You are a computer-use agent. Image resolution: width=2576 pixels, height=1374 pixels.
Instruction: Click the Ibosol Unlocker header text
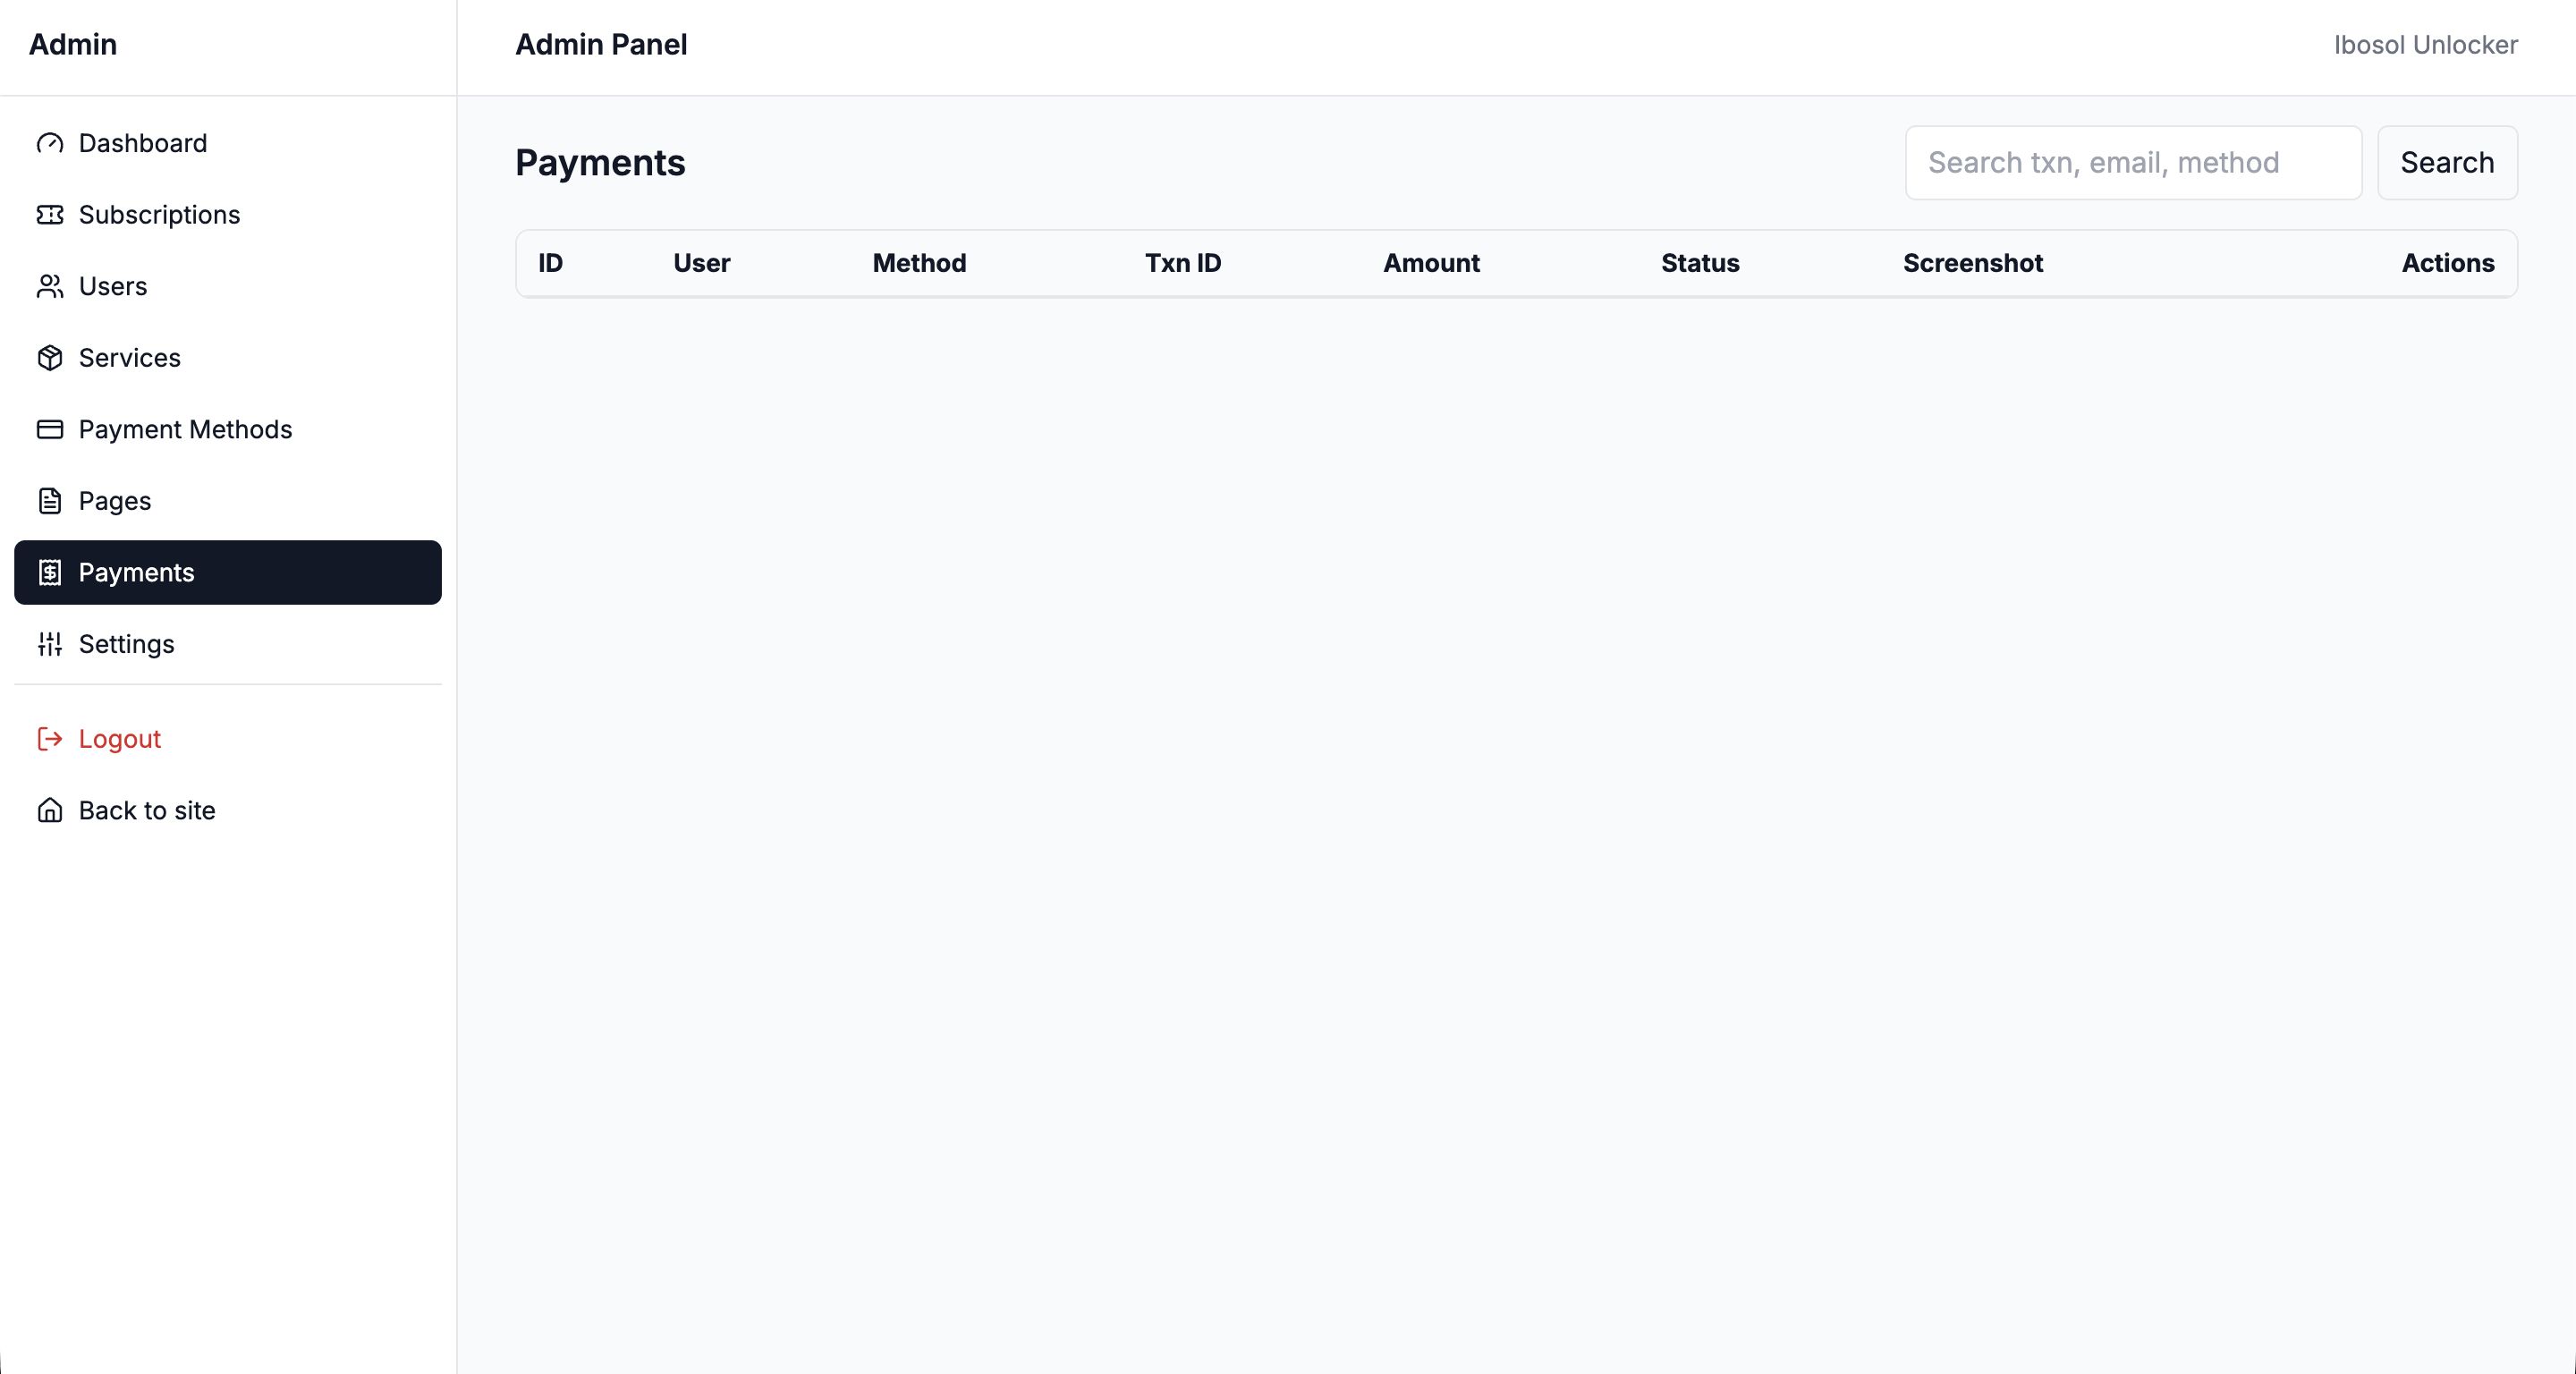pos(2425,45)
